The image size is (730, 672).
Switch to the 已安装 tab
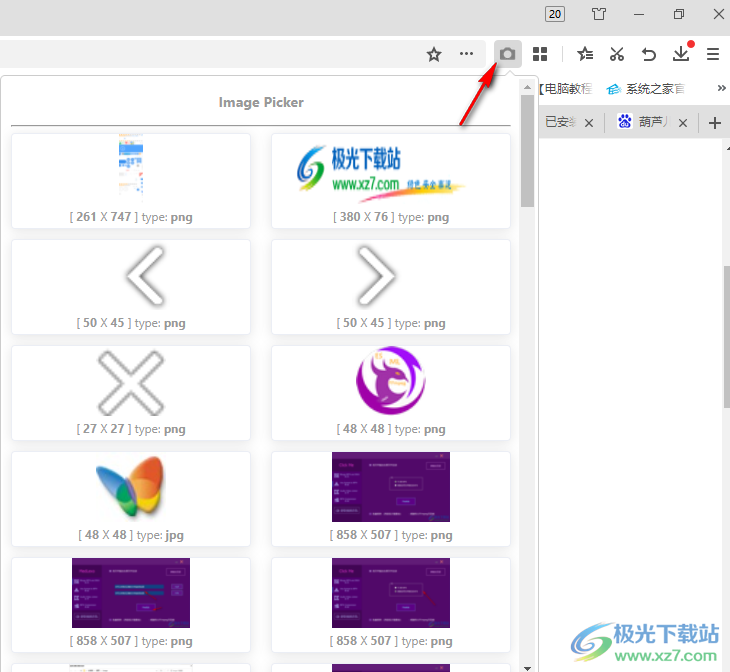coord(560,122)
